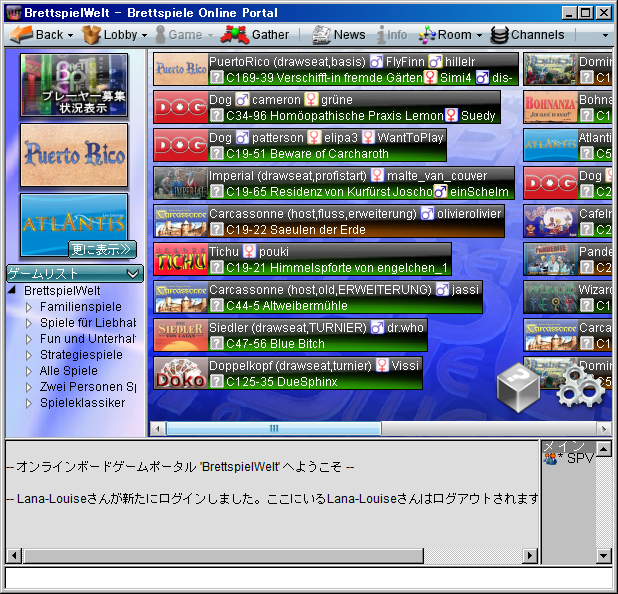The width and height of the screenshot is (618, 594).
Task: Select Zwei Personen Spiele tree item
Action: click(x=88, y=387)
